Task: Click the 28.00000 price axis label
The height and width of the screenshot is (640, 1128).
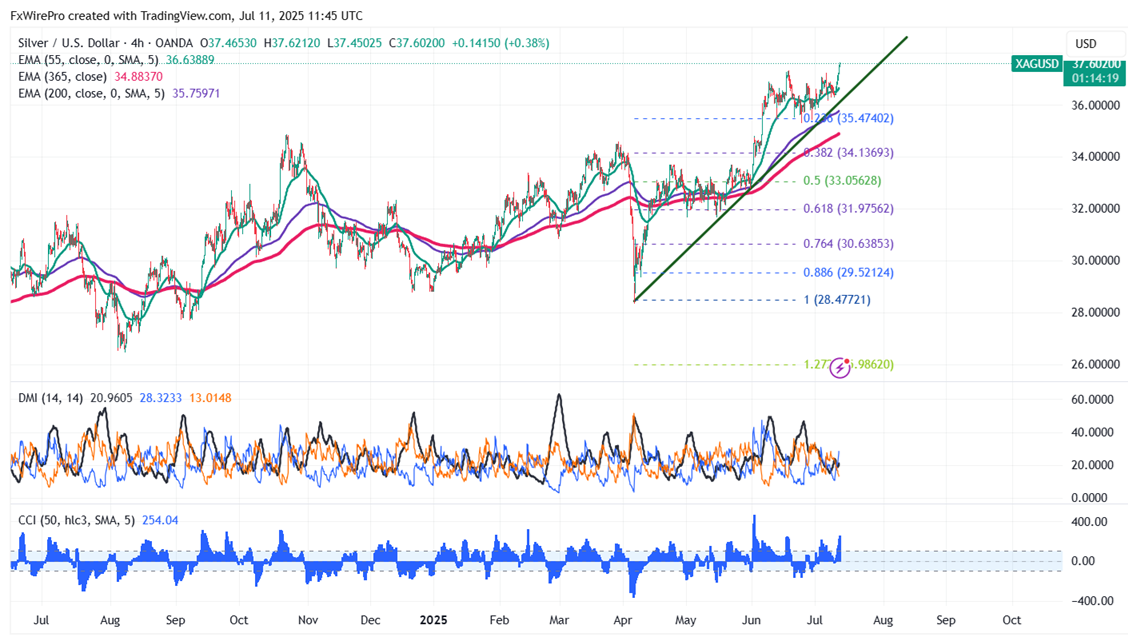Action: [x=1096, y=312]
